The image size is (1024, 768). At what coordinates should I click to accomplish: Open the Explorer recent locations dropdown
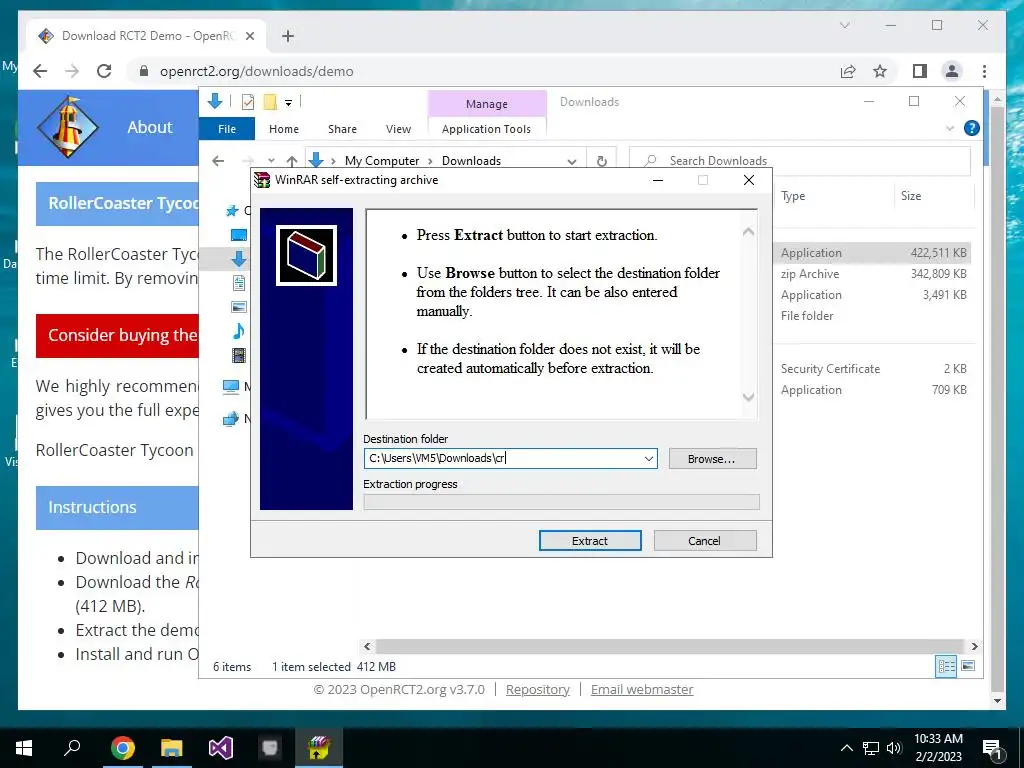tap(271, 161)
